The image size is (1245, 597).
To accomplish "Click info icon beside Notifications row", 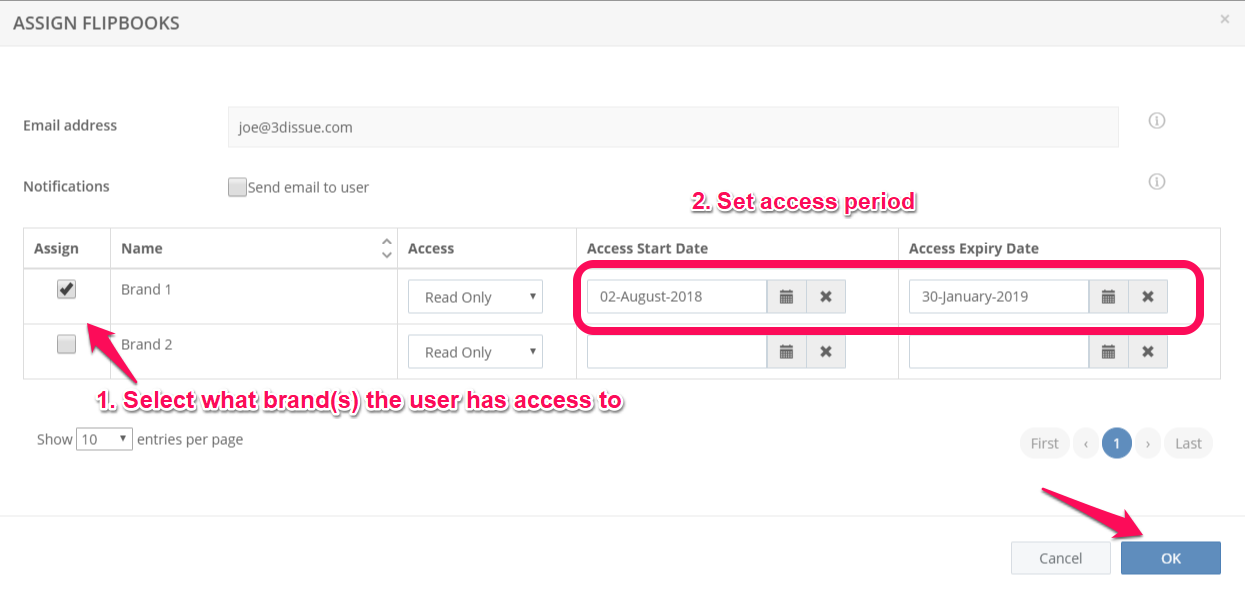I will [x=1157, y=182].
